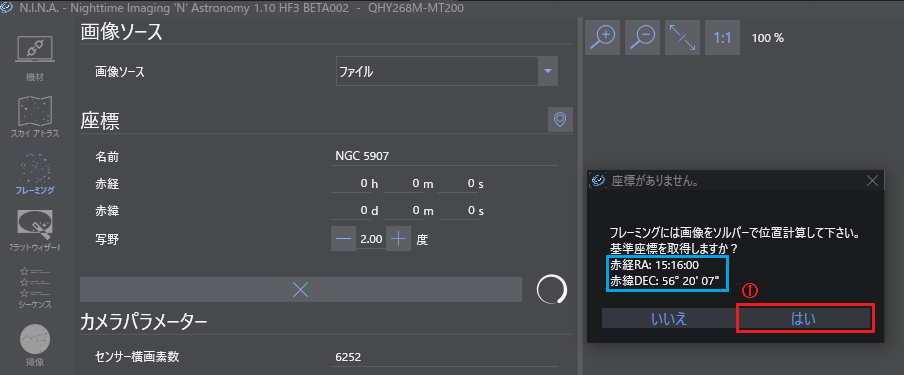Click the coordinates location pin icon
The width and height of the screenshot is (904, 375).
pyautogui.click(x=560, y=119)
